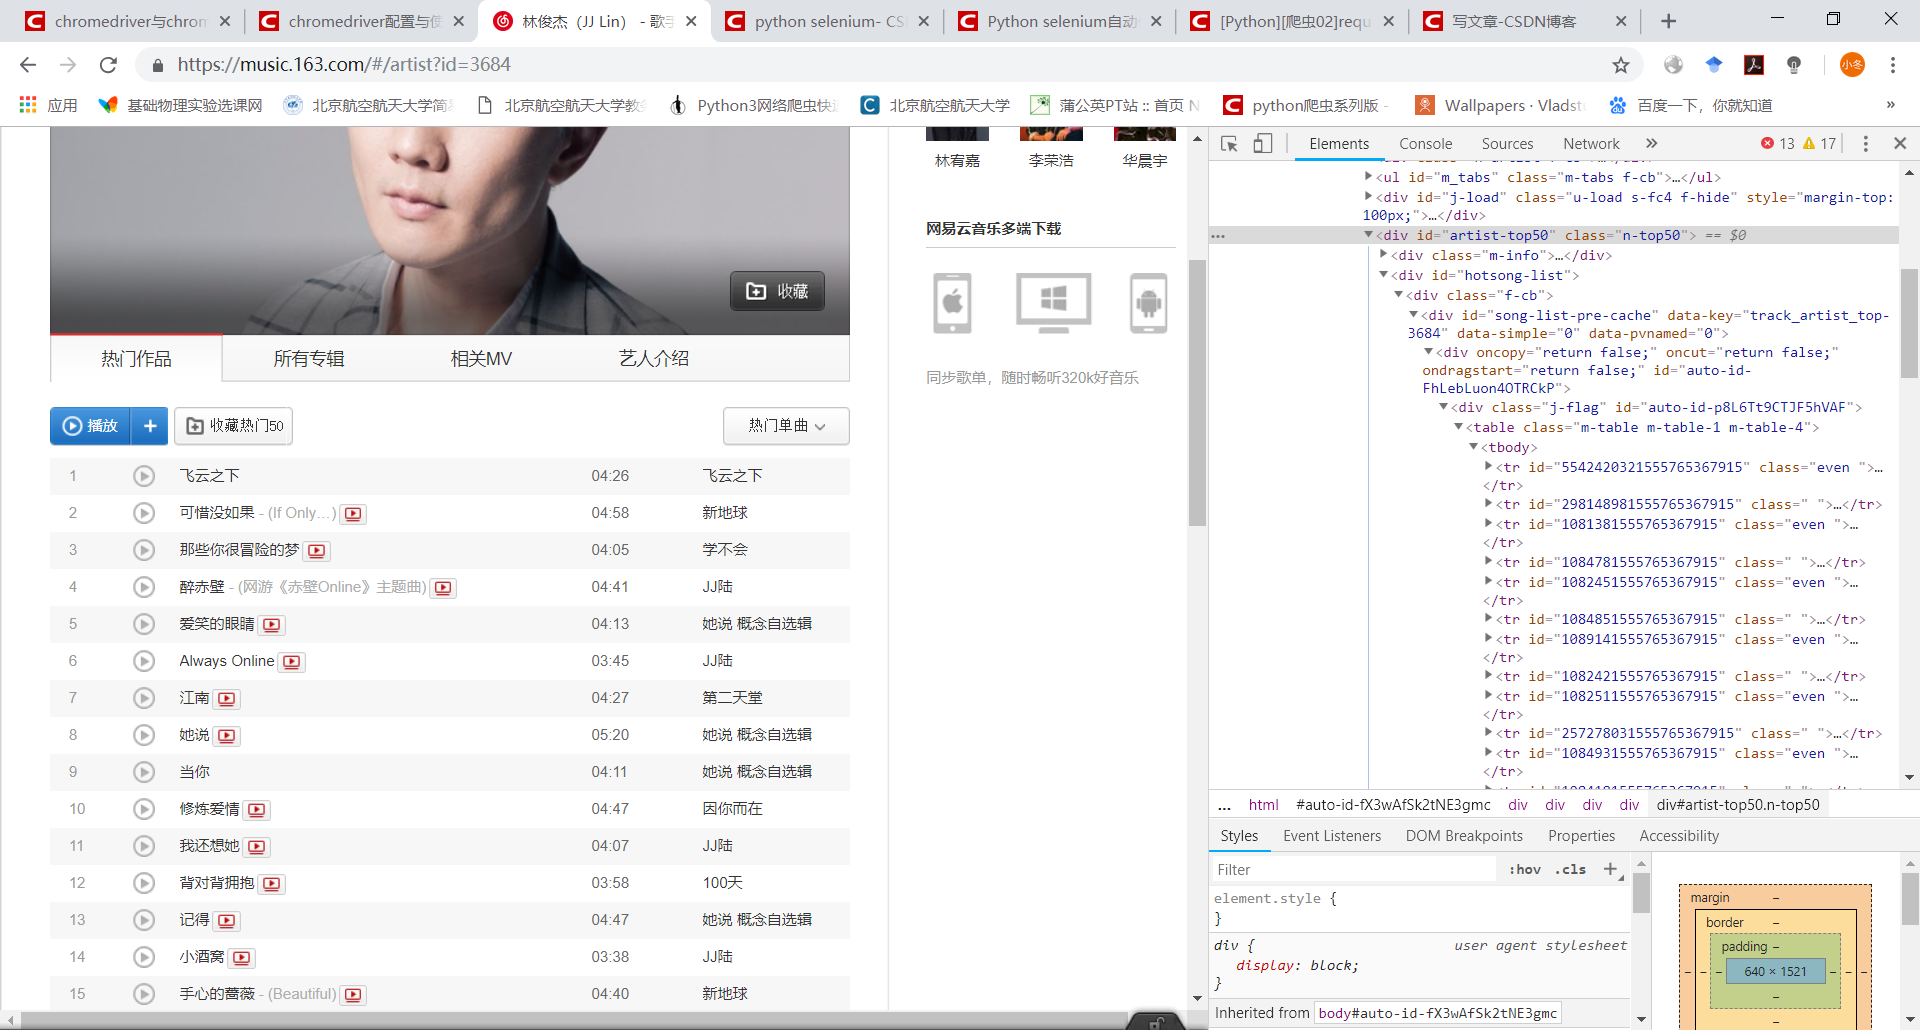Collapse the tbody node

(1473, 447)
